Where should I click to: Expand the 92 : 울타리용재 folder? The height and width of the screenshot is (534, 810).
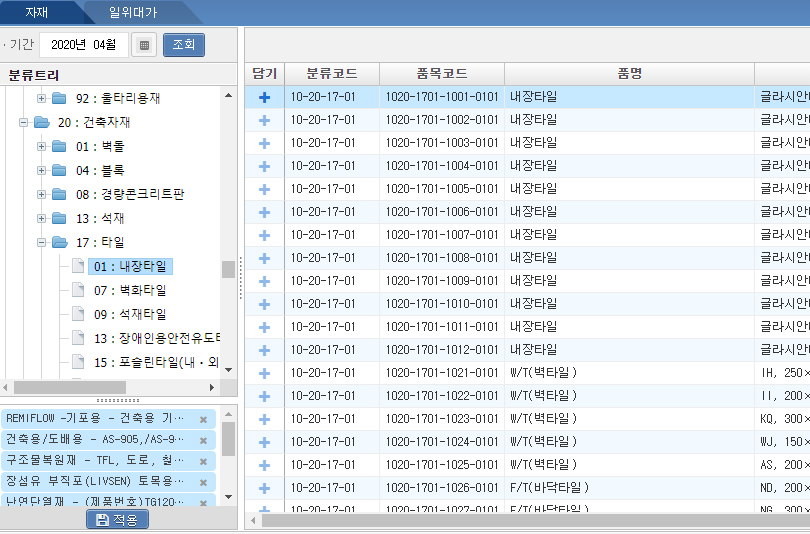[41, 98]
